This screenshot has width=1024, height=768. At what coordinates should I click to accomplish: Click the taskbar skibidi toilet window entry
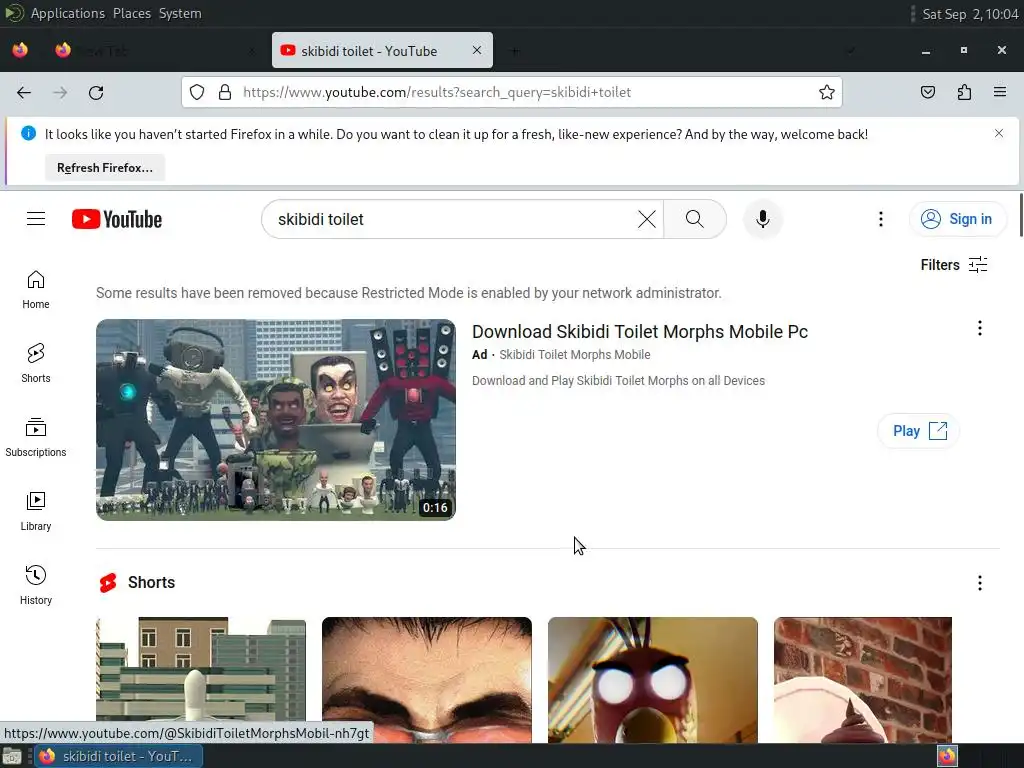[x=119, y=756]
